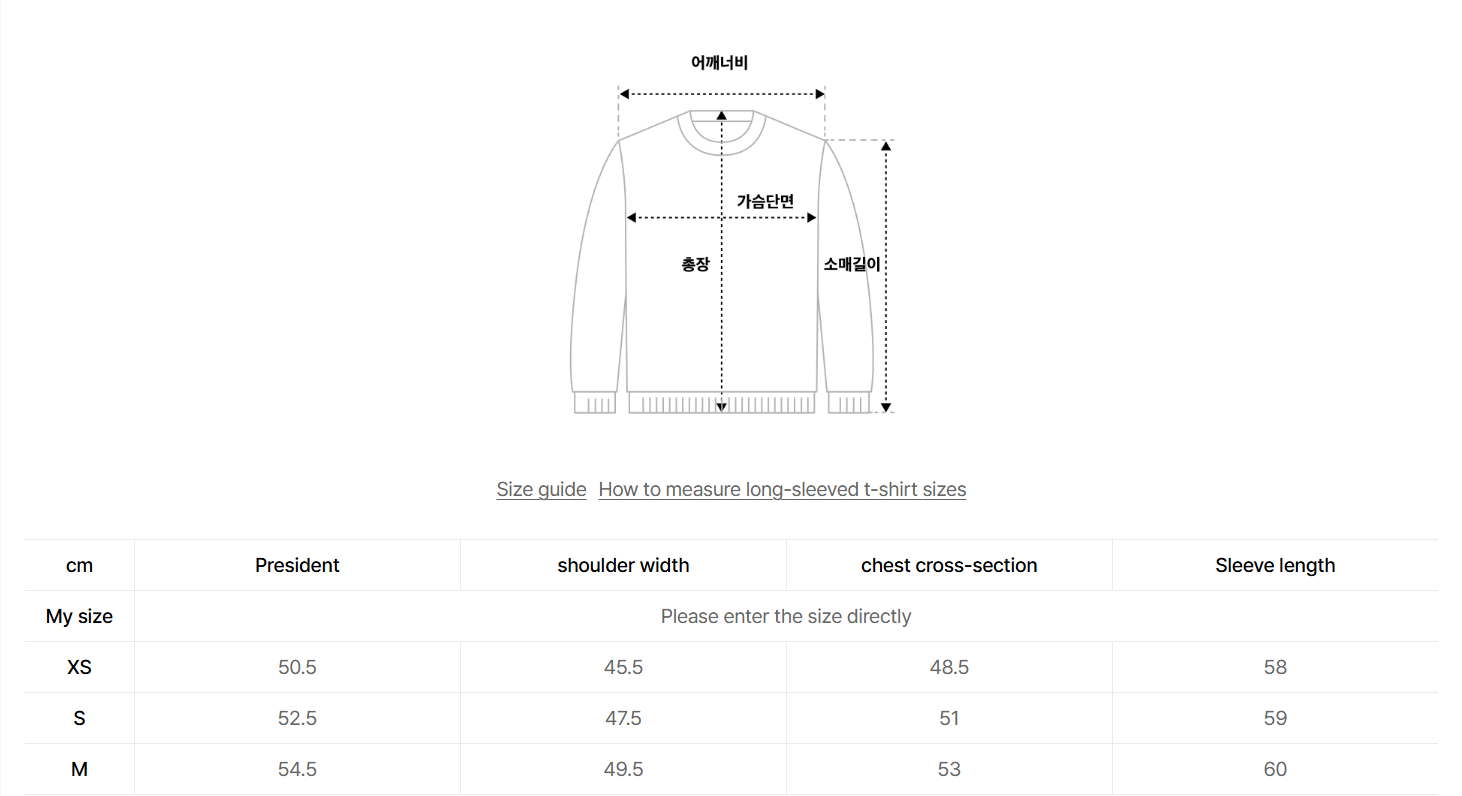
Task: Select the S size row label
Action: pos(79,718)
